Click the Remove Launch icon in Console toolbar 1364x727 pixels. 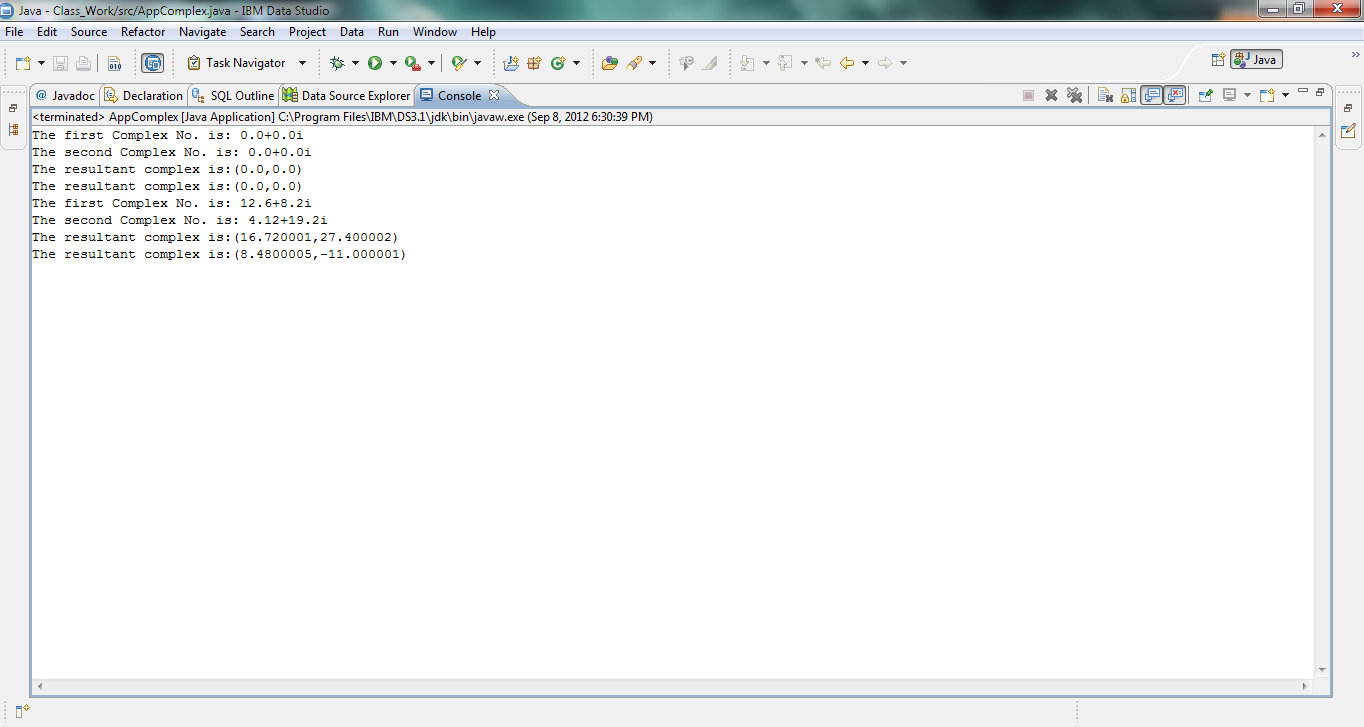(x=1051, y=95)
